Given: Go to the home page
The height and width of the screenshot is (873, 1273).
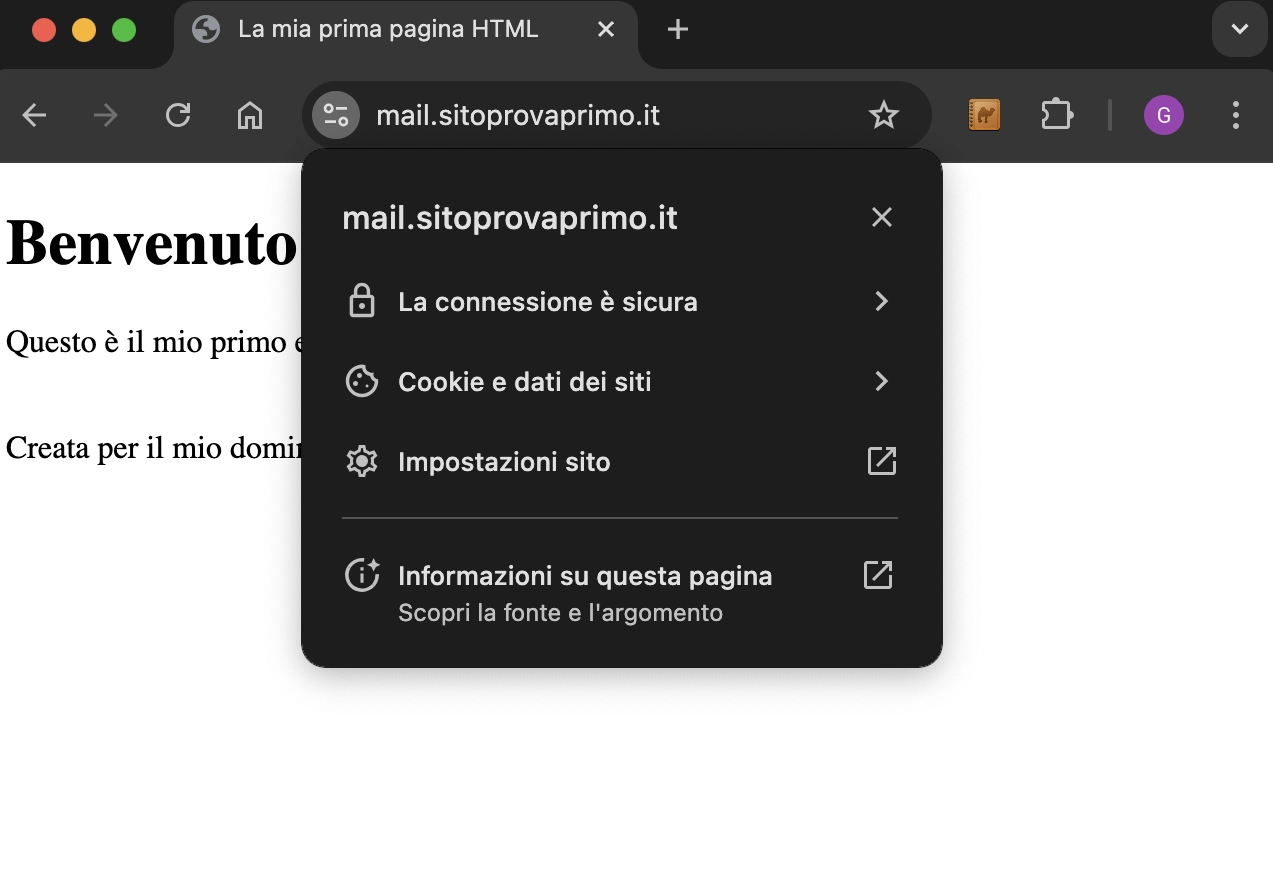Looking at the screenshot, I should (x=249, y=116).
